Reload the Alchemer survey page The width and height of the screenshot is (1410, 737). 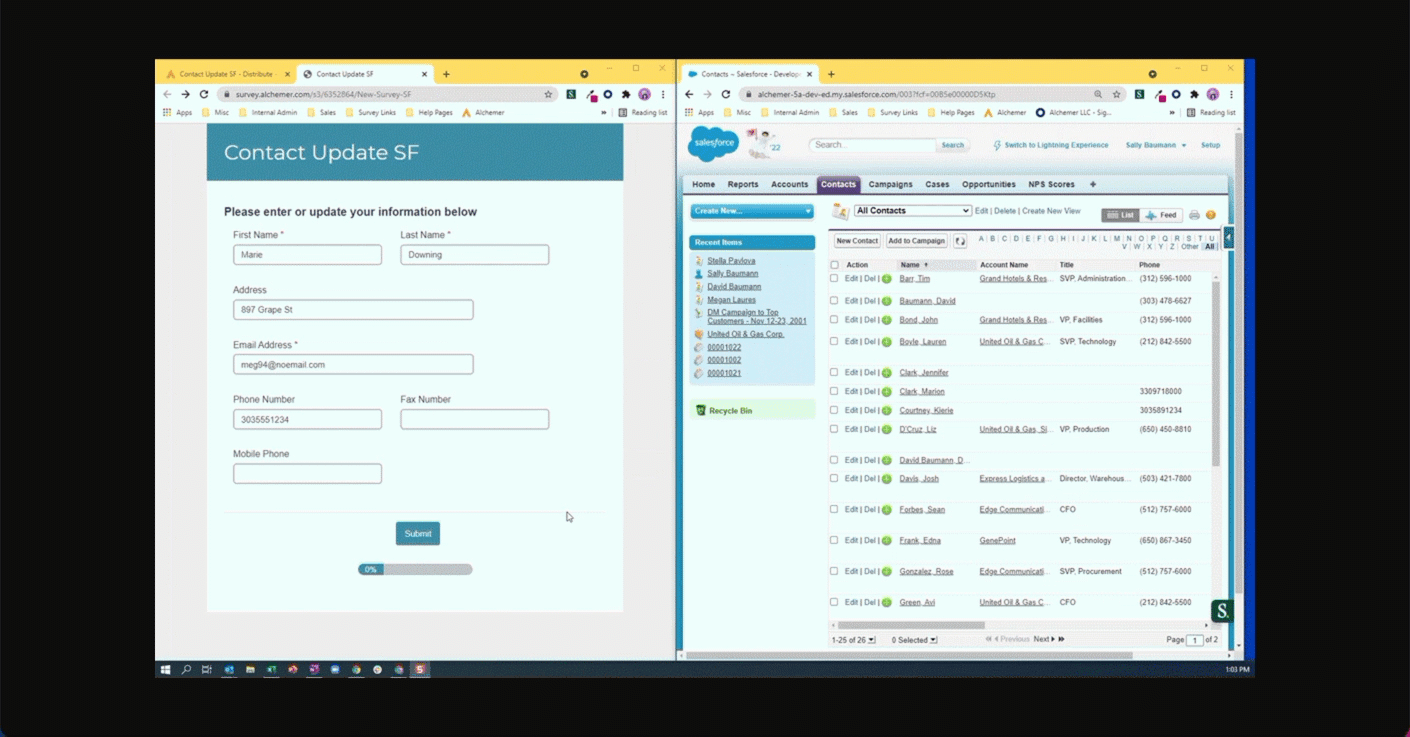204,94
